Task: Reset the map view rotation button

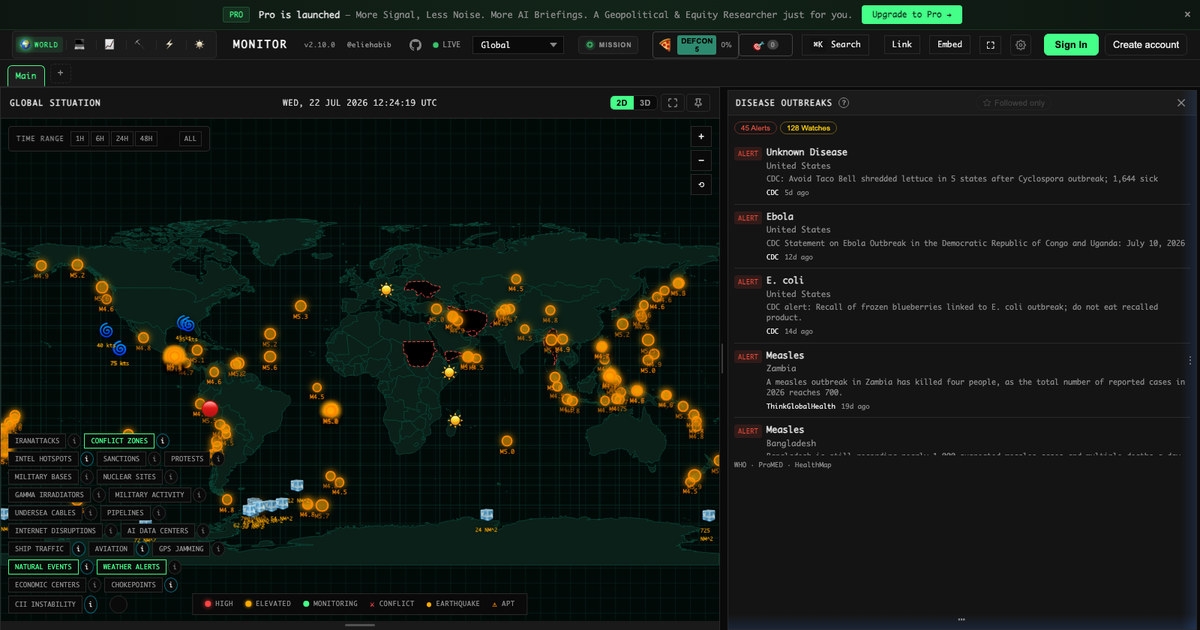Action: 701,184
